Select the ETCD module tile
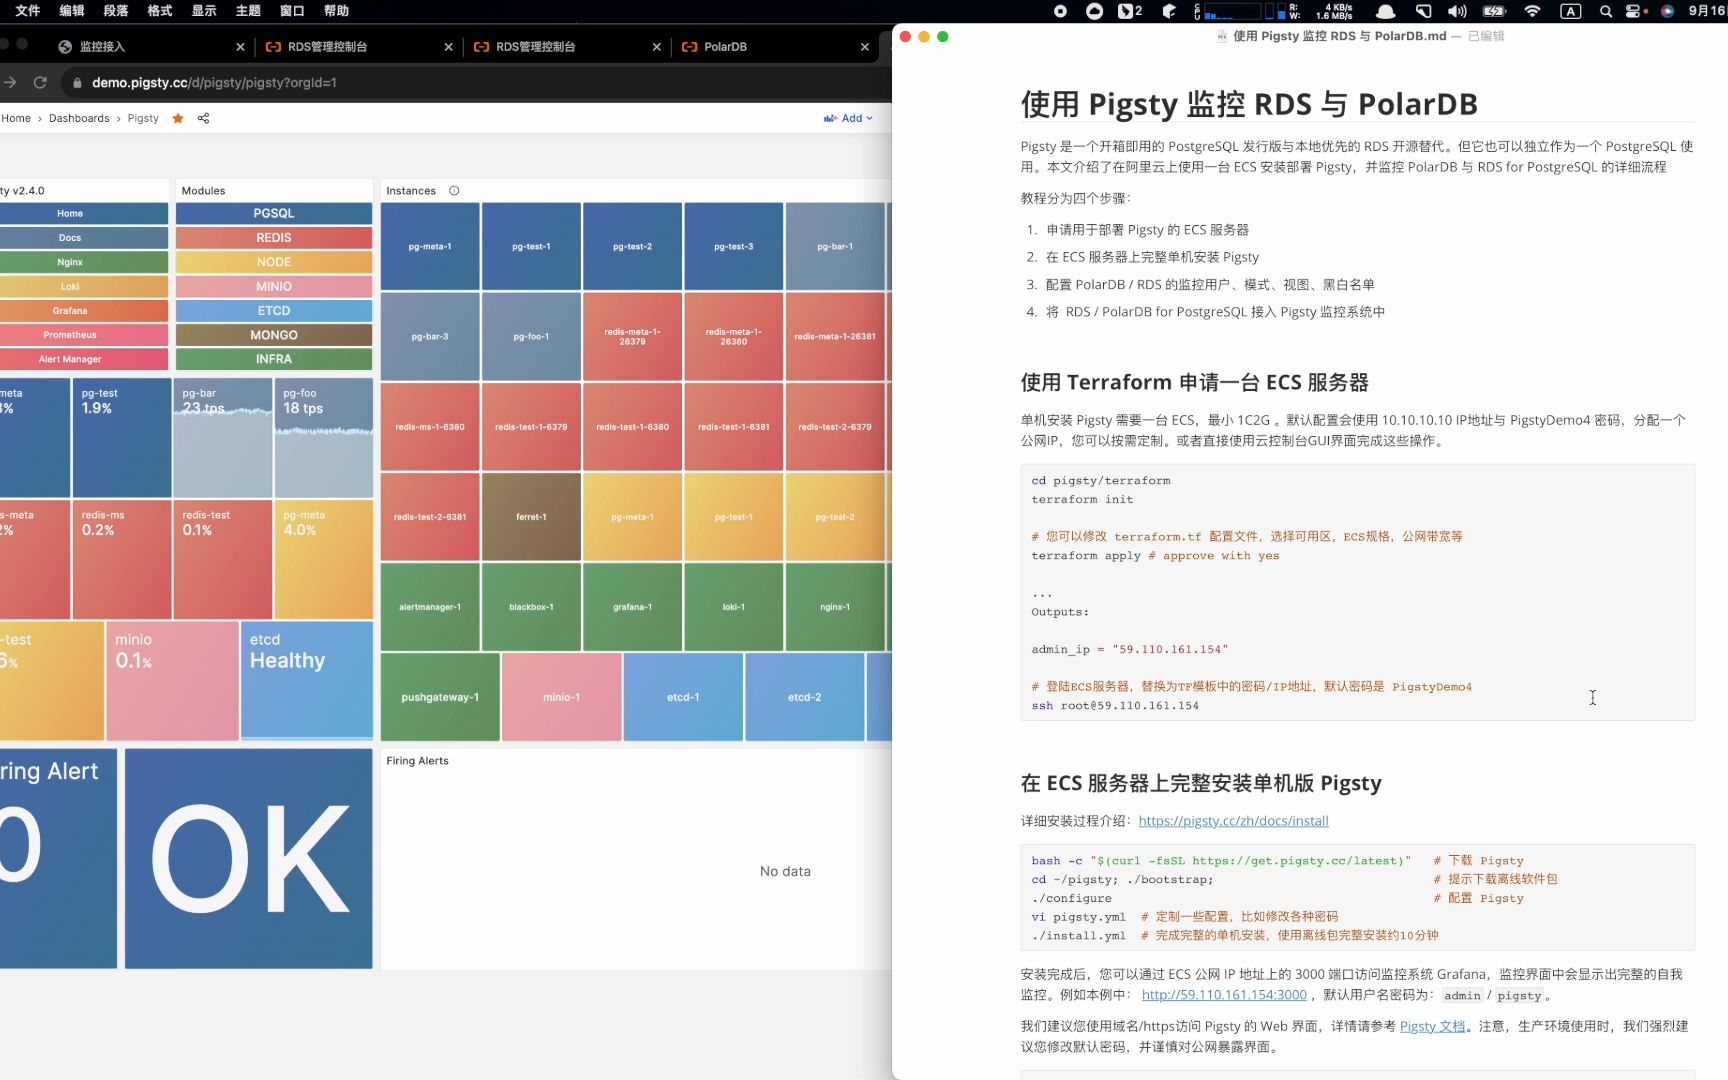The height and width of the screenshot is (1080, 1728). [274, 311]
